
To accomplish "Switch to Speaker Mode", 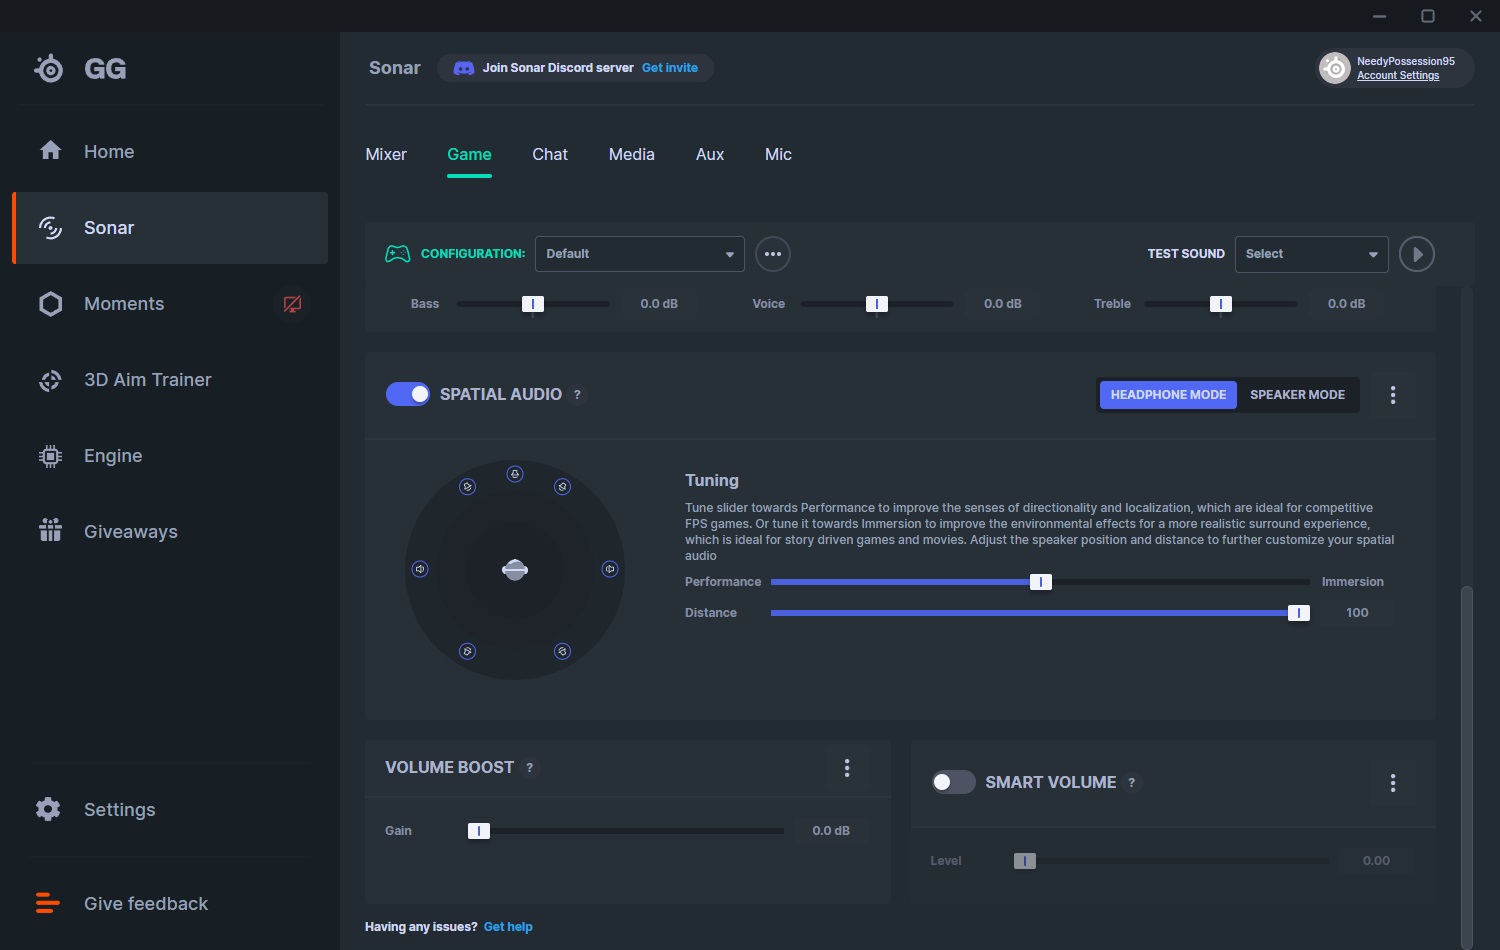I will (x=1298, y=395).
